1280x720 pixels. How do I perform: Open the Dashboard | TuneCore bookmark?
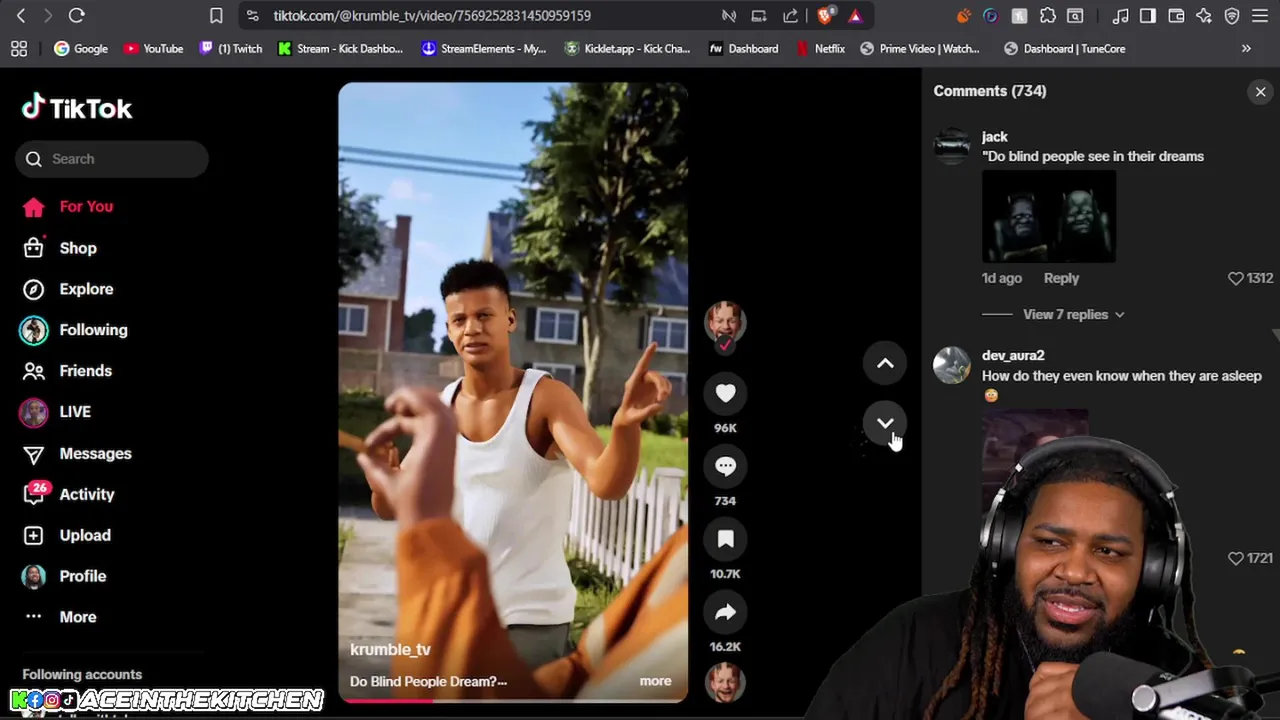tap(1064, 48)
